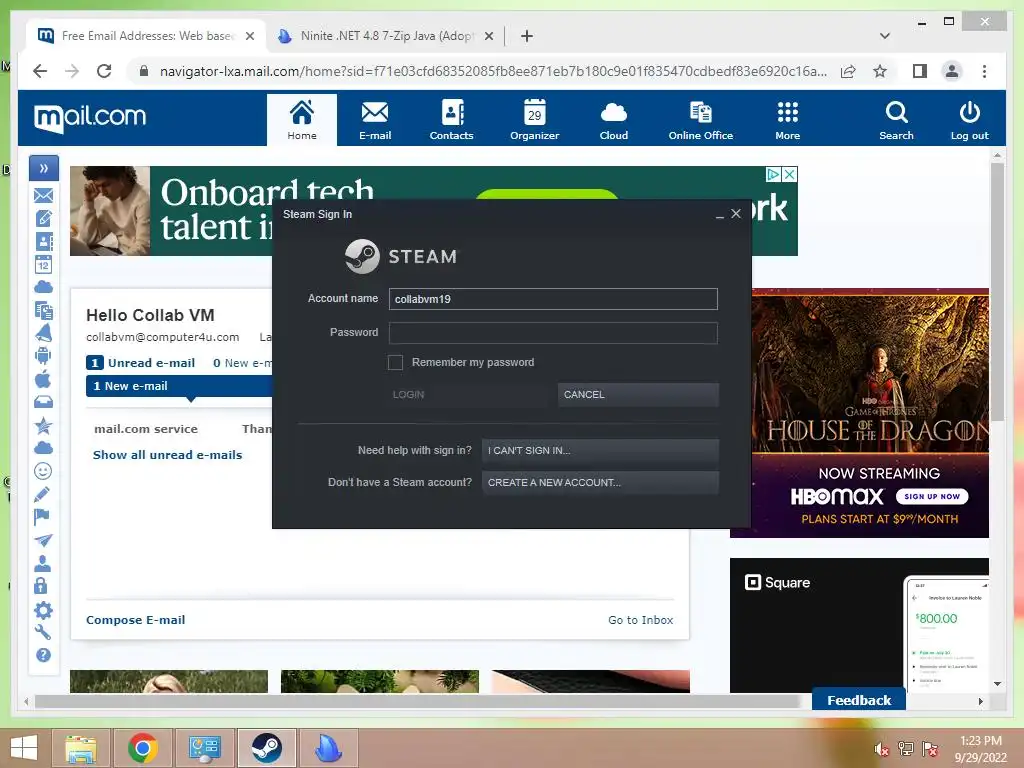Click the wrench icon in left sidebar

coord(43,632)
